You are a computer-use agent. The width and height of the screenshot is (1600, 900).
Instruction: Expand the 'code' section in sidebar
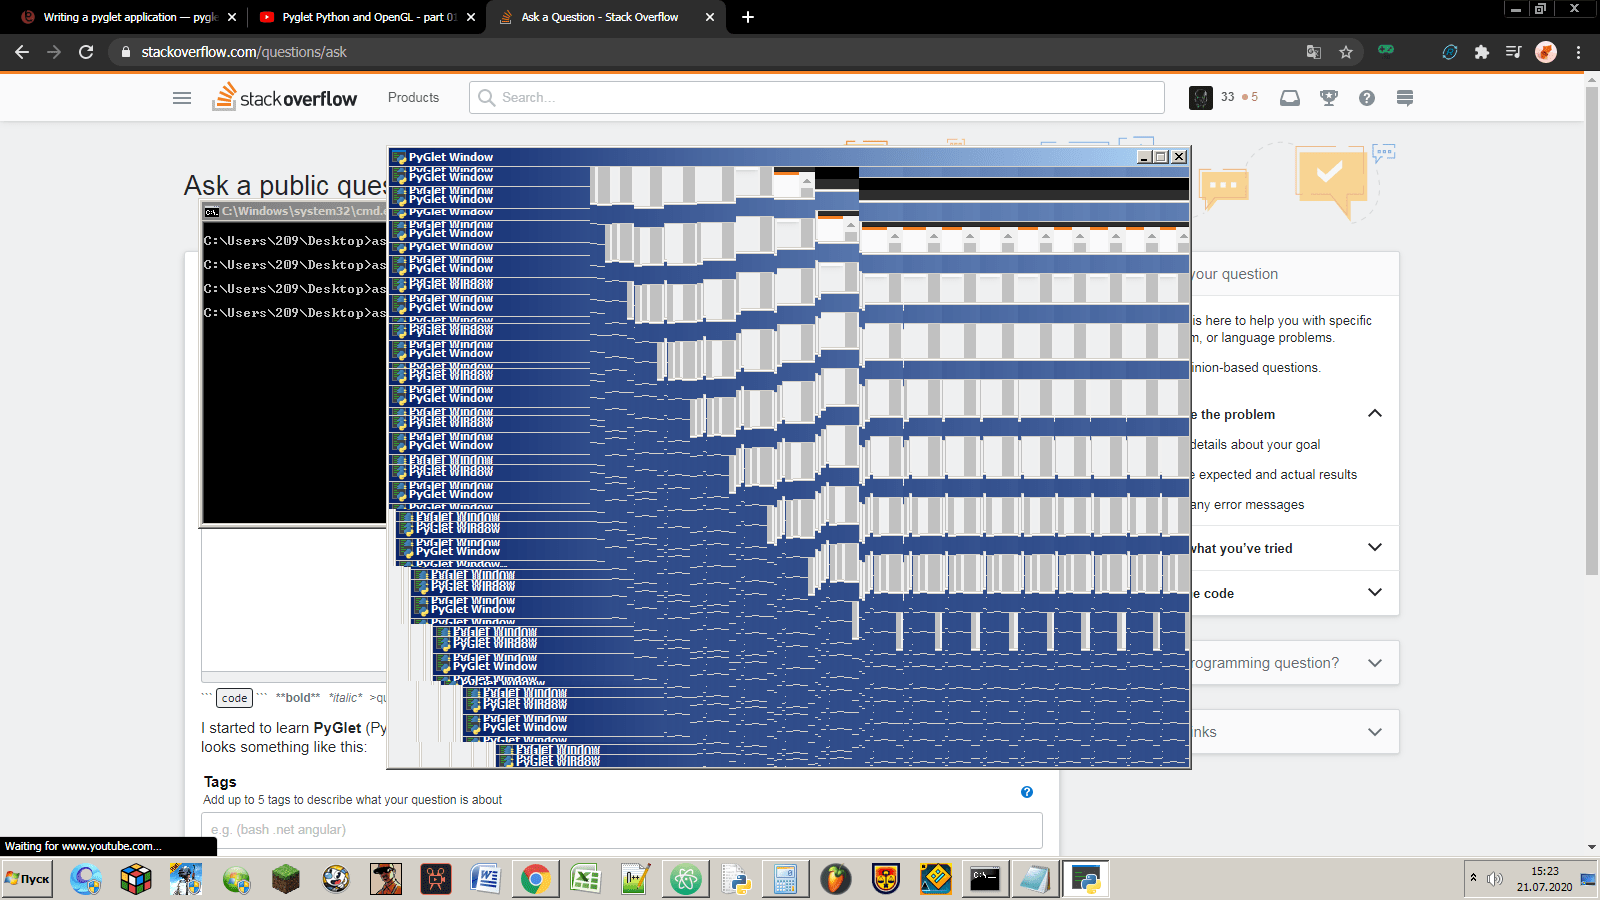(1375, 593)
